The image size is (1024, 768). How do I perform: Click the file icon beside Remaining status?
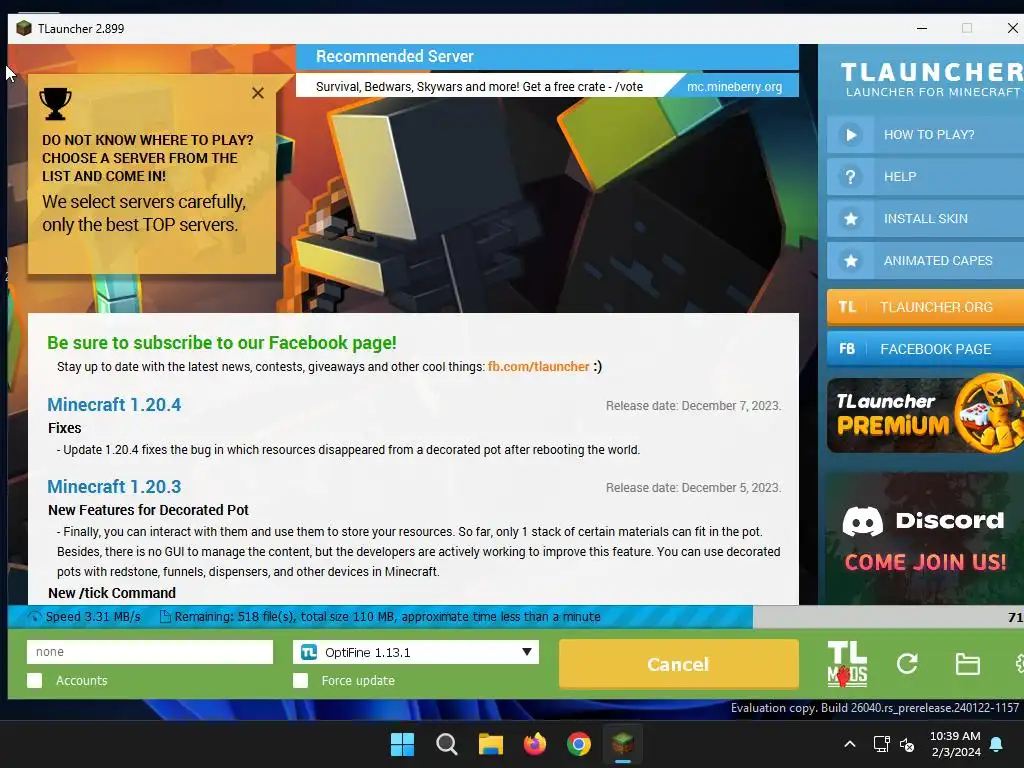pyautogui.click(x=165, y=616)
